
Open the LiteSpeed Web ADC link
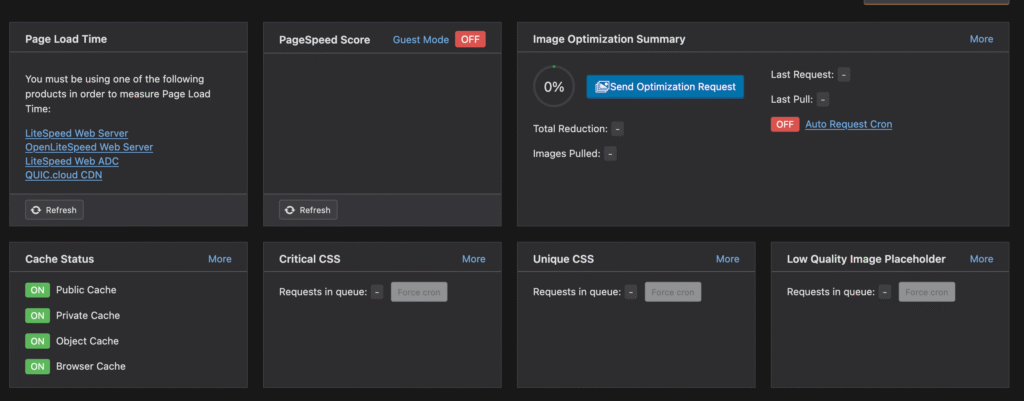pos(70,161)
